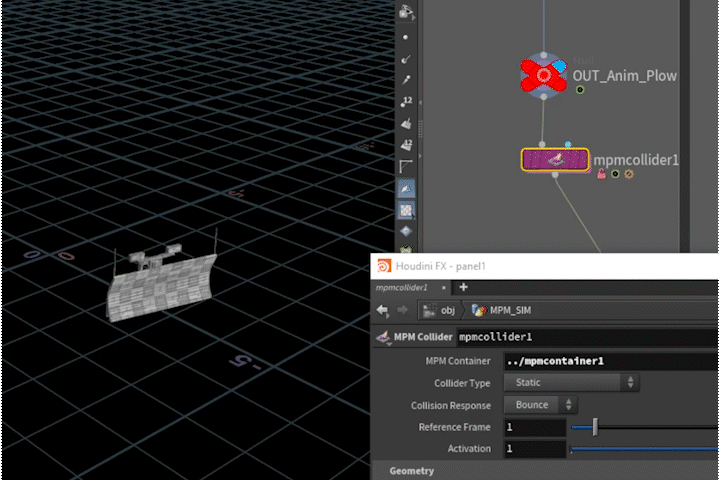The image size is (720, 480).
Task: Click the mpmcollider1 node name label
Action: (636, 160)
